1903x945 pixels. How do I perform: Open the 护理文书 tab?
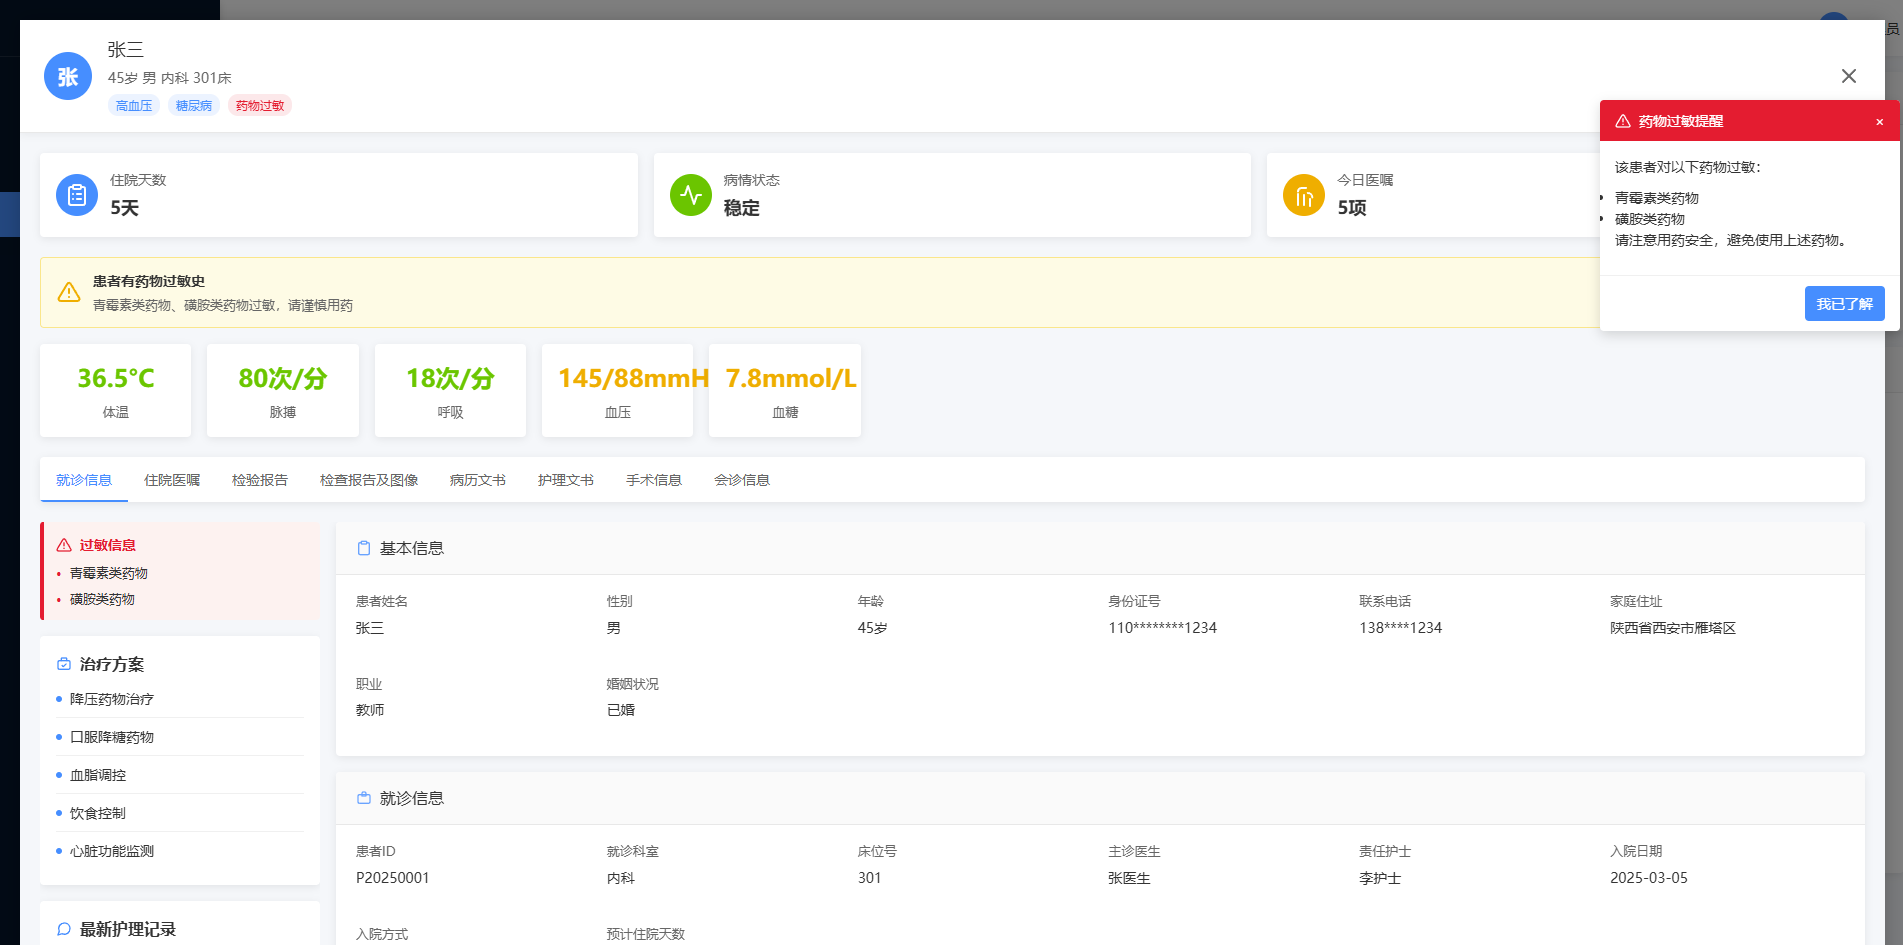point(566,480)
